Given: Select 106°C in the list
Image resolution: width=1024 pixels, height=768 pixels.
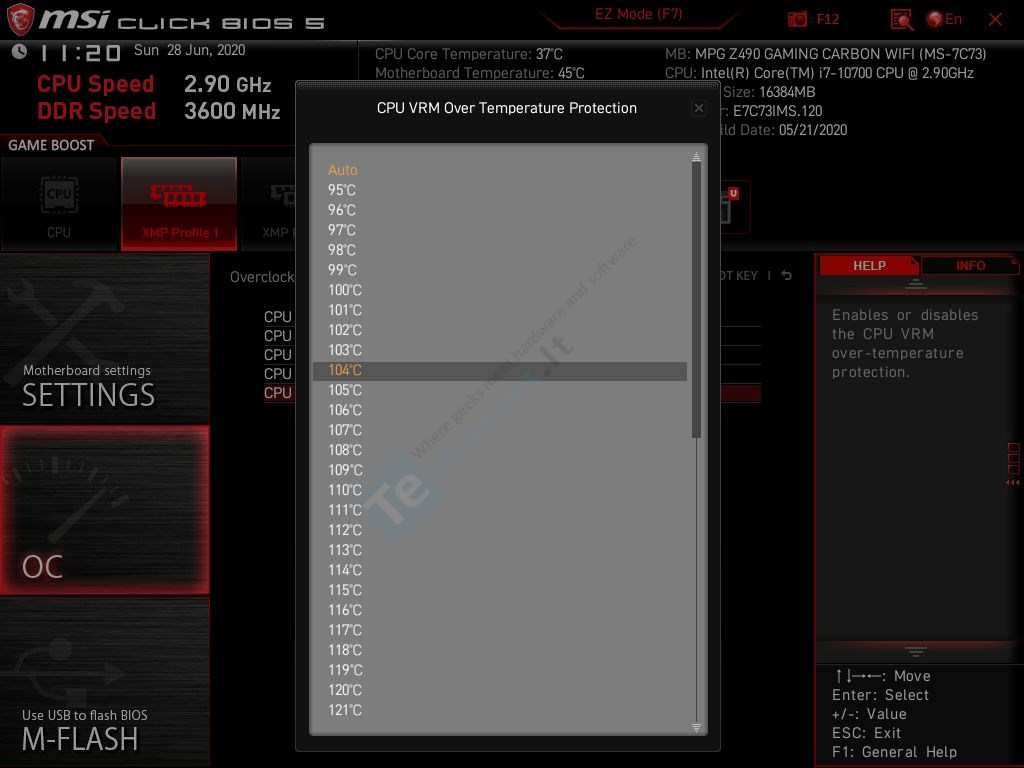Looking at the screenshot, I should 500,410.
